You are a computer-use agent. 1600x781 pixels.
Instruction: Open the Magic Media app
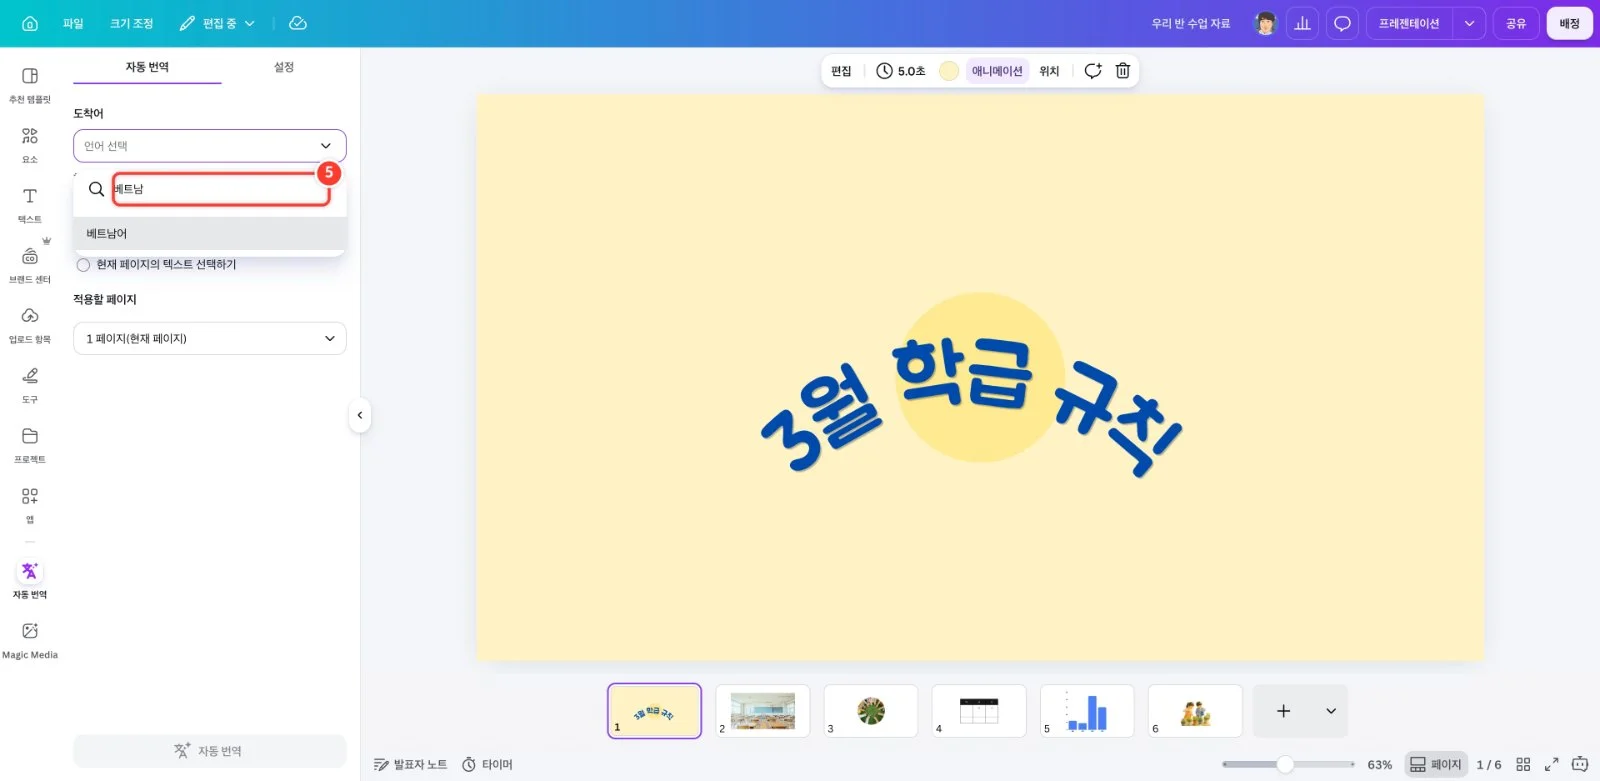30,640
